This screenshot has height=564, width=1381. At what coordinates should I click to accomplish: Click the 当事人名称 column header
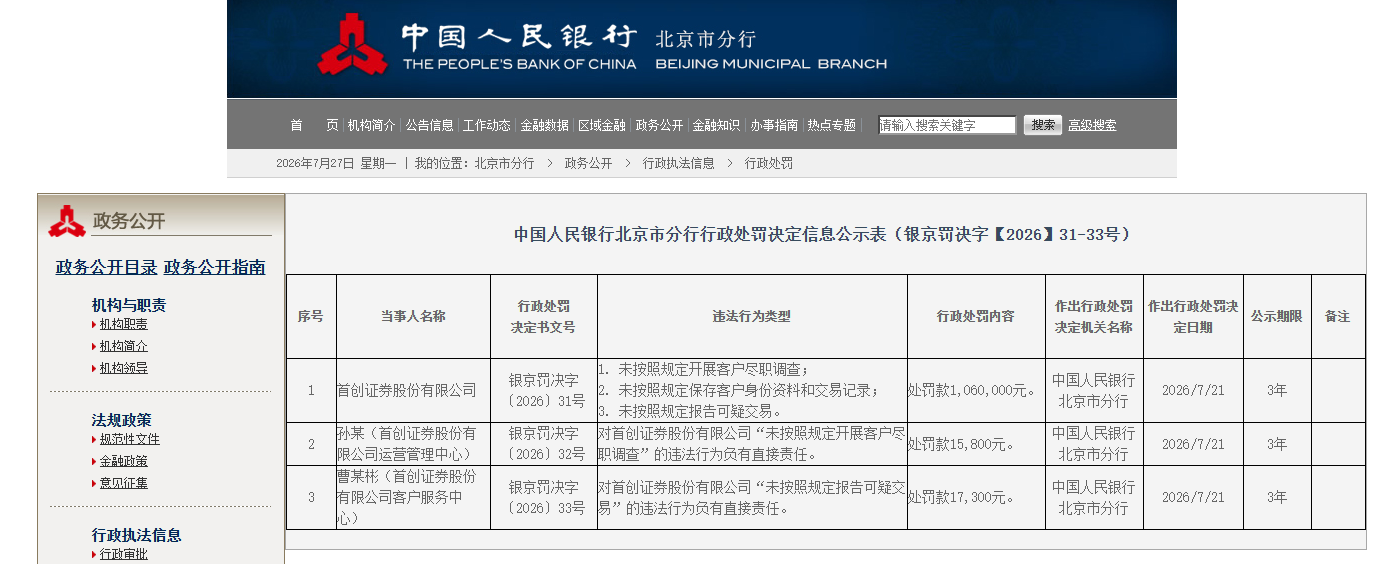coord(413,316)
